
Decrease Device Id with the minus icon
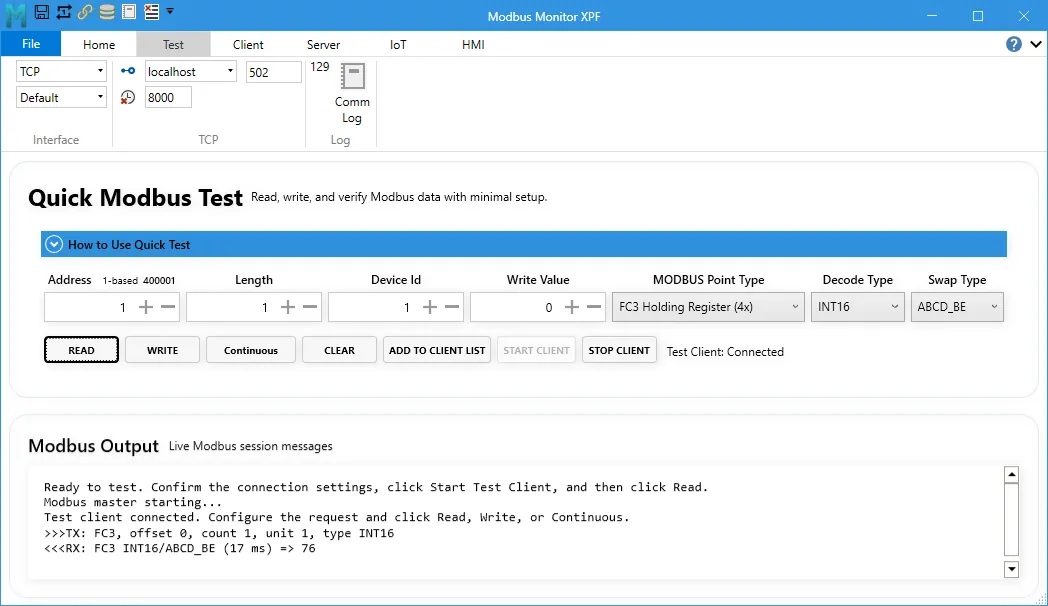click(x=452, y=307)
